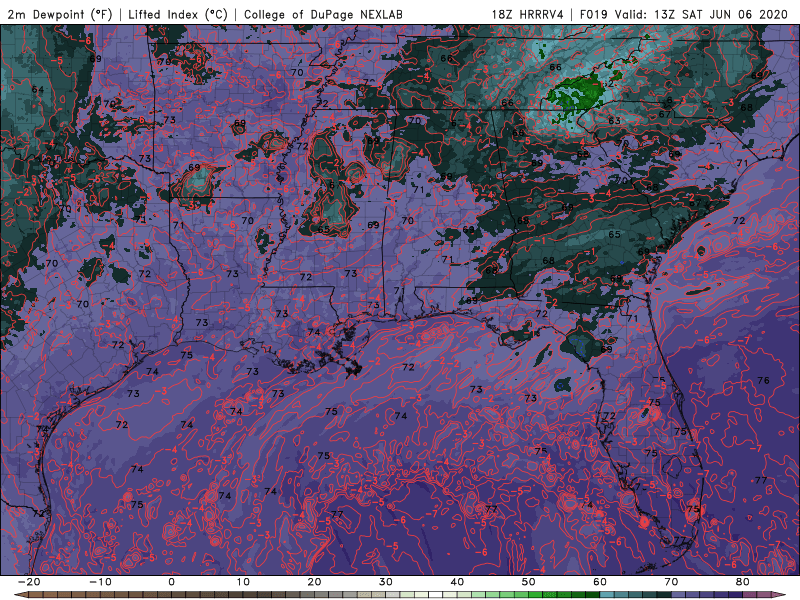Screen dimensions: 800x600
Task: Click the -20 label on the color scale
Action: click(29, 582)
